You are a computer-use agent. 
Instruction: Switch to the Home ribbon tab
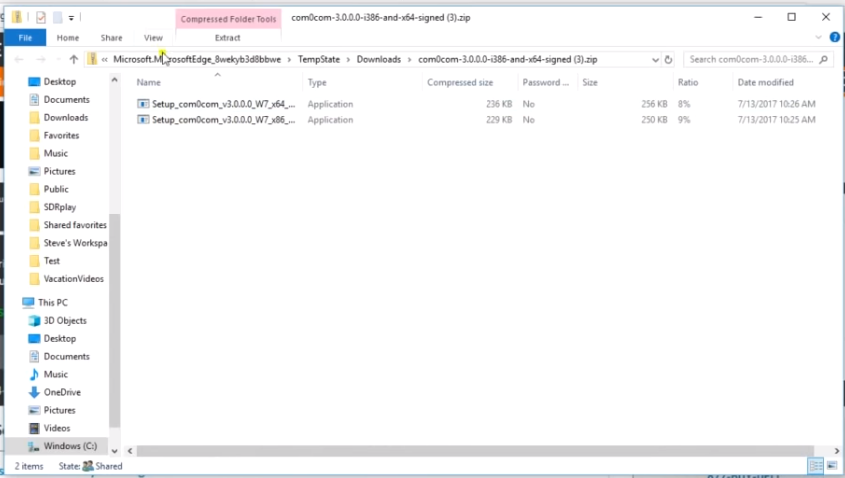click(x=68, y=38)
